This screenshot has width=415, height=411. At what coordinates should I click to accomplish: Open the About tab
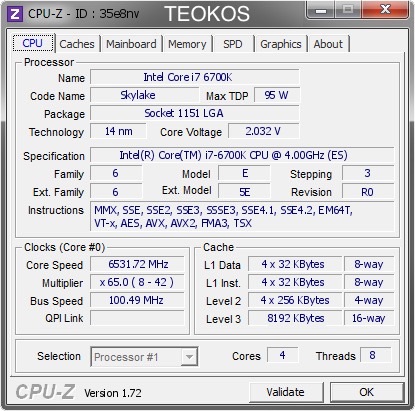point(328,44)
